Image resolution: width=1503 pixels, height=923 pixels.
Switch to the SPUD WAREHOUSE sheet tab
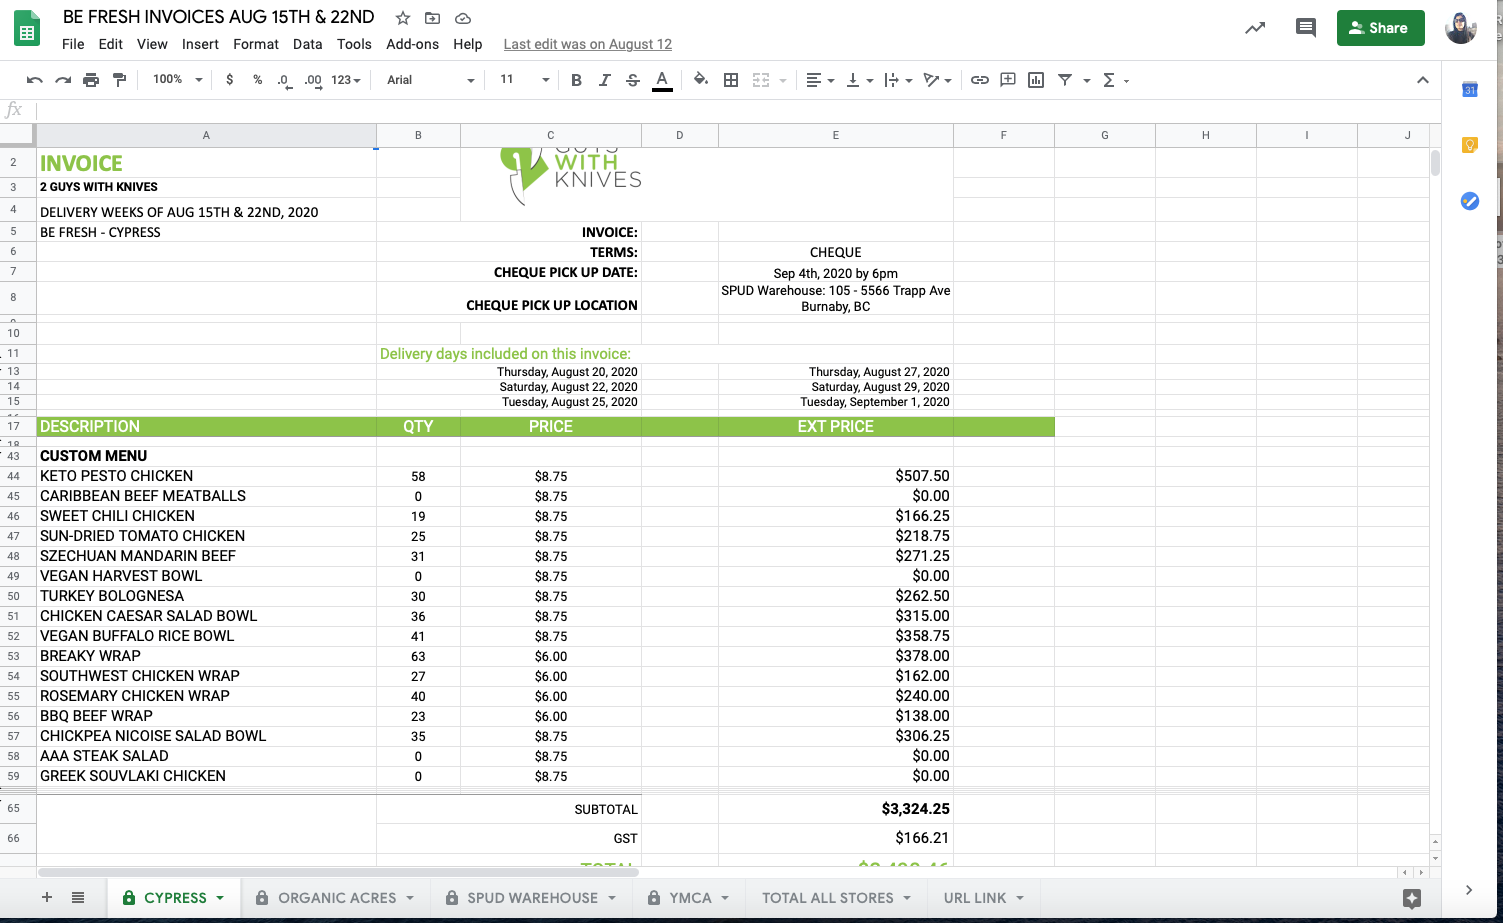pos(532,898)
